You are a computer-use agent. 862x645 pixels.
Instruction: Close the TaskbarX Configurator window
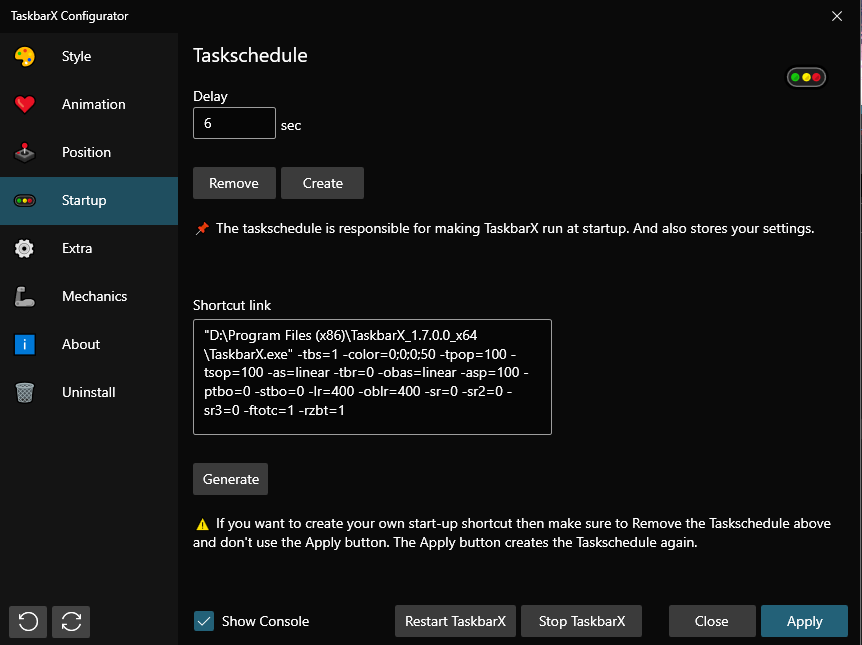837,16
